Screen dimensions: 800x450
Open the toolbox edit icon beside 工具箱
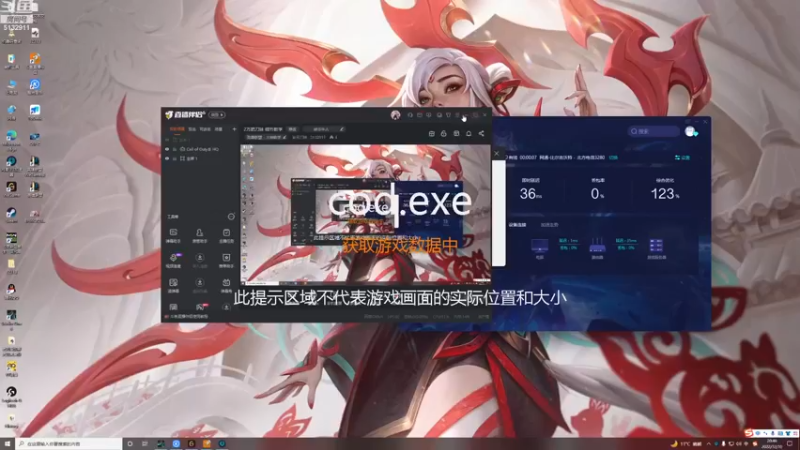point(231,216)
